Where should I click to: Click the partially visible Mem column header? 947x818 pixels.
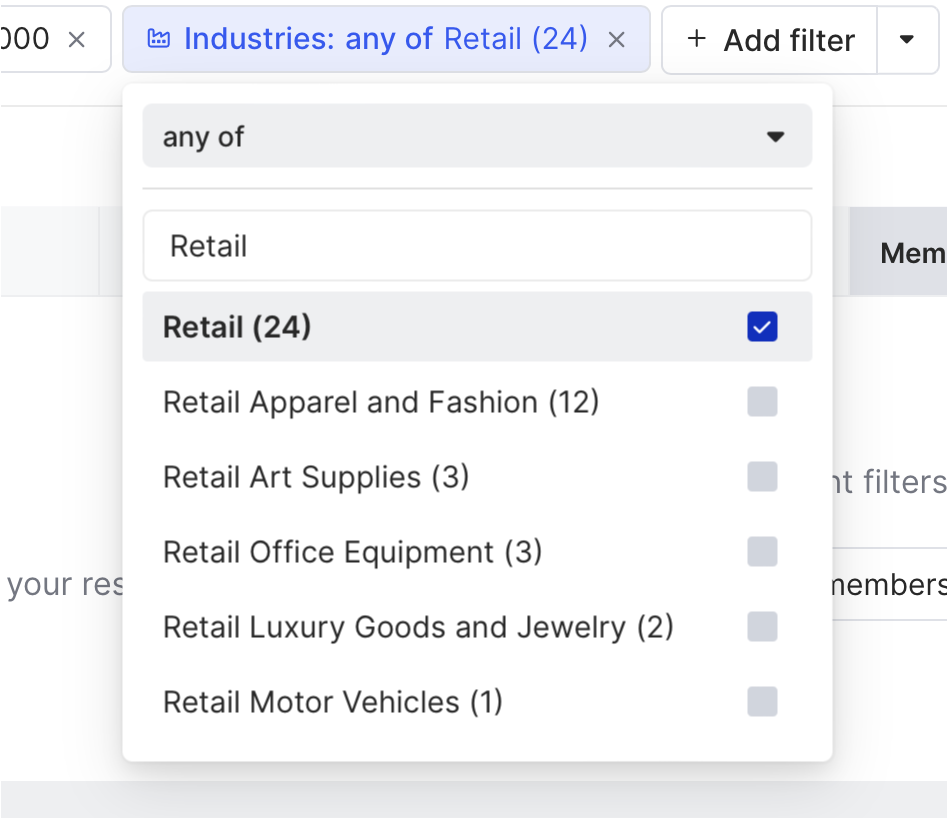tap(910, 253)
